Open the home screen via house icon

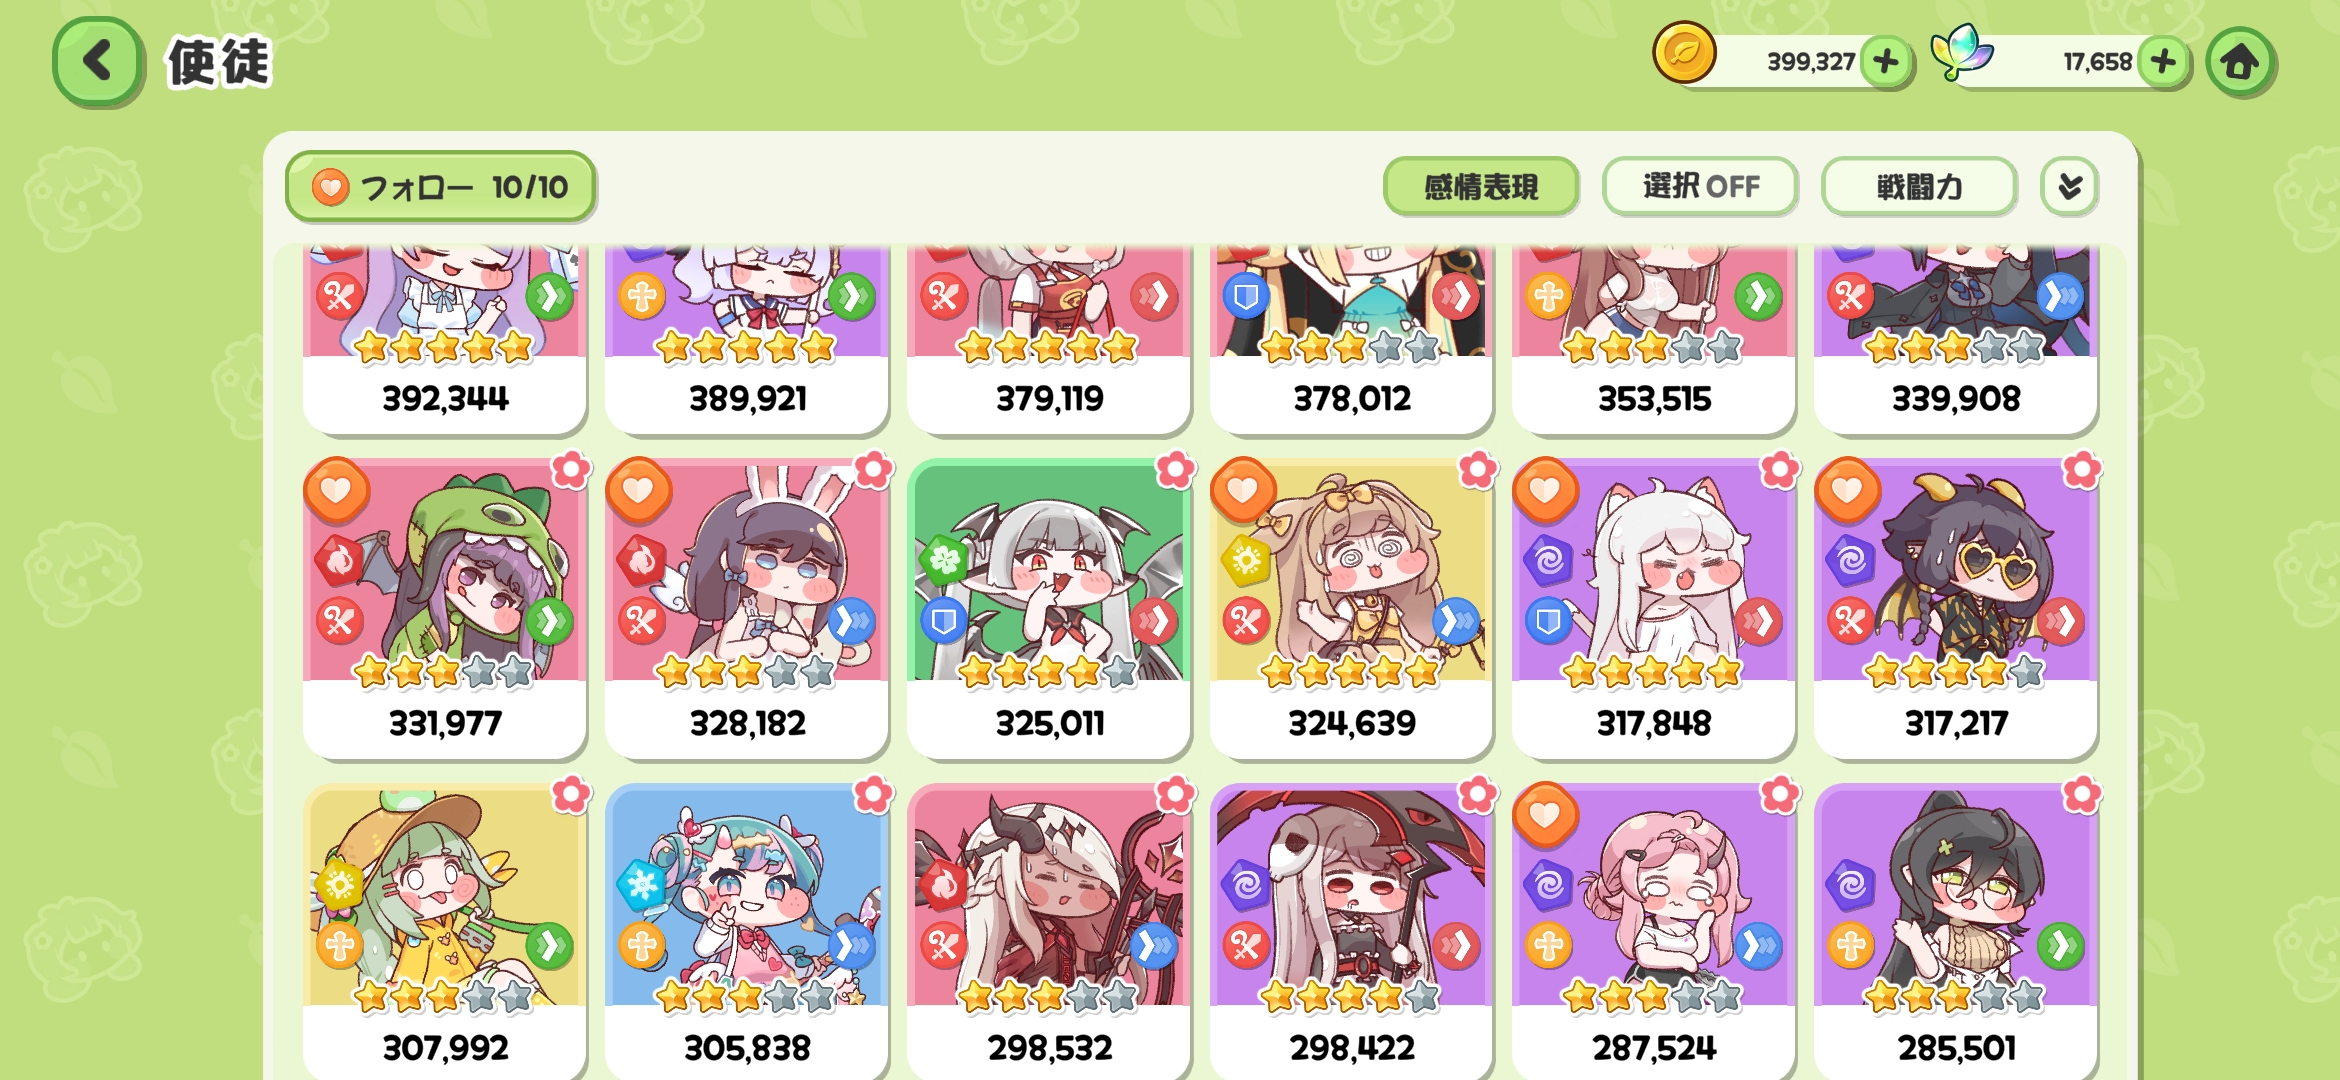click(2240, 62)
